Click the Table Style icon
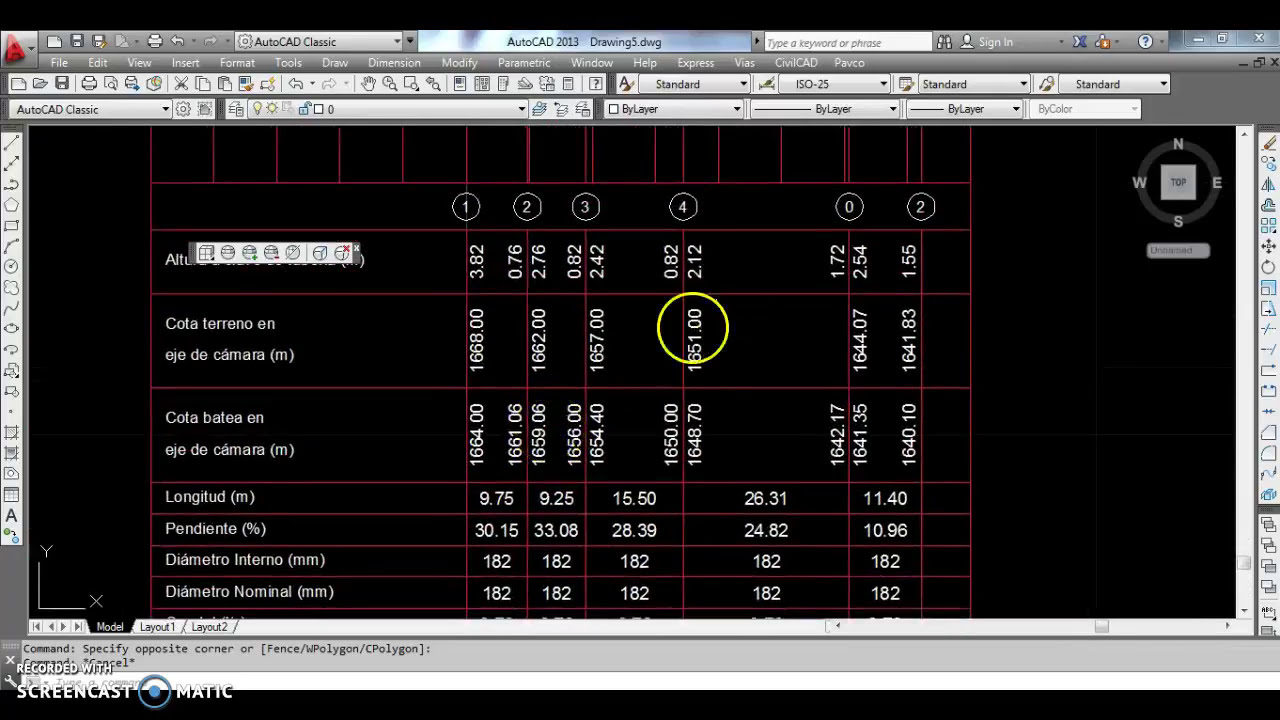This screenshot has width=1280, height=720. [x=905, y=84]
